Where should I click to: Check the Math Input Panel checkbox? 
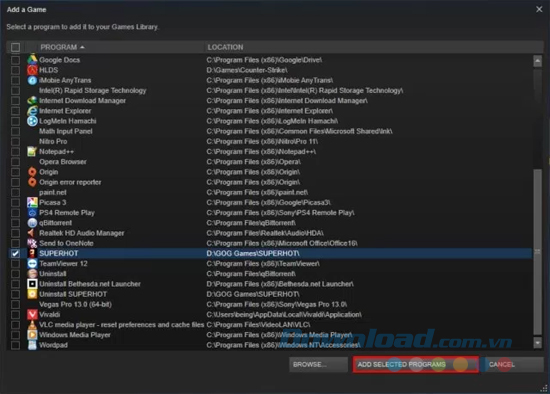(15, 131)
